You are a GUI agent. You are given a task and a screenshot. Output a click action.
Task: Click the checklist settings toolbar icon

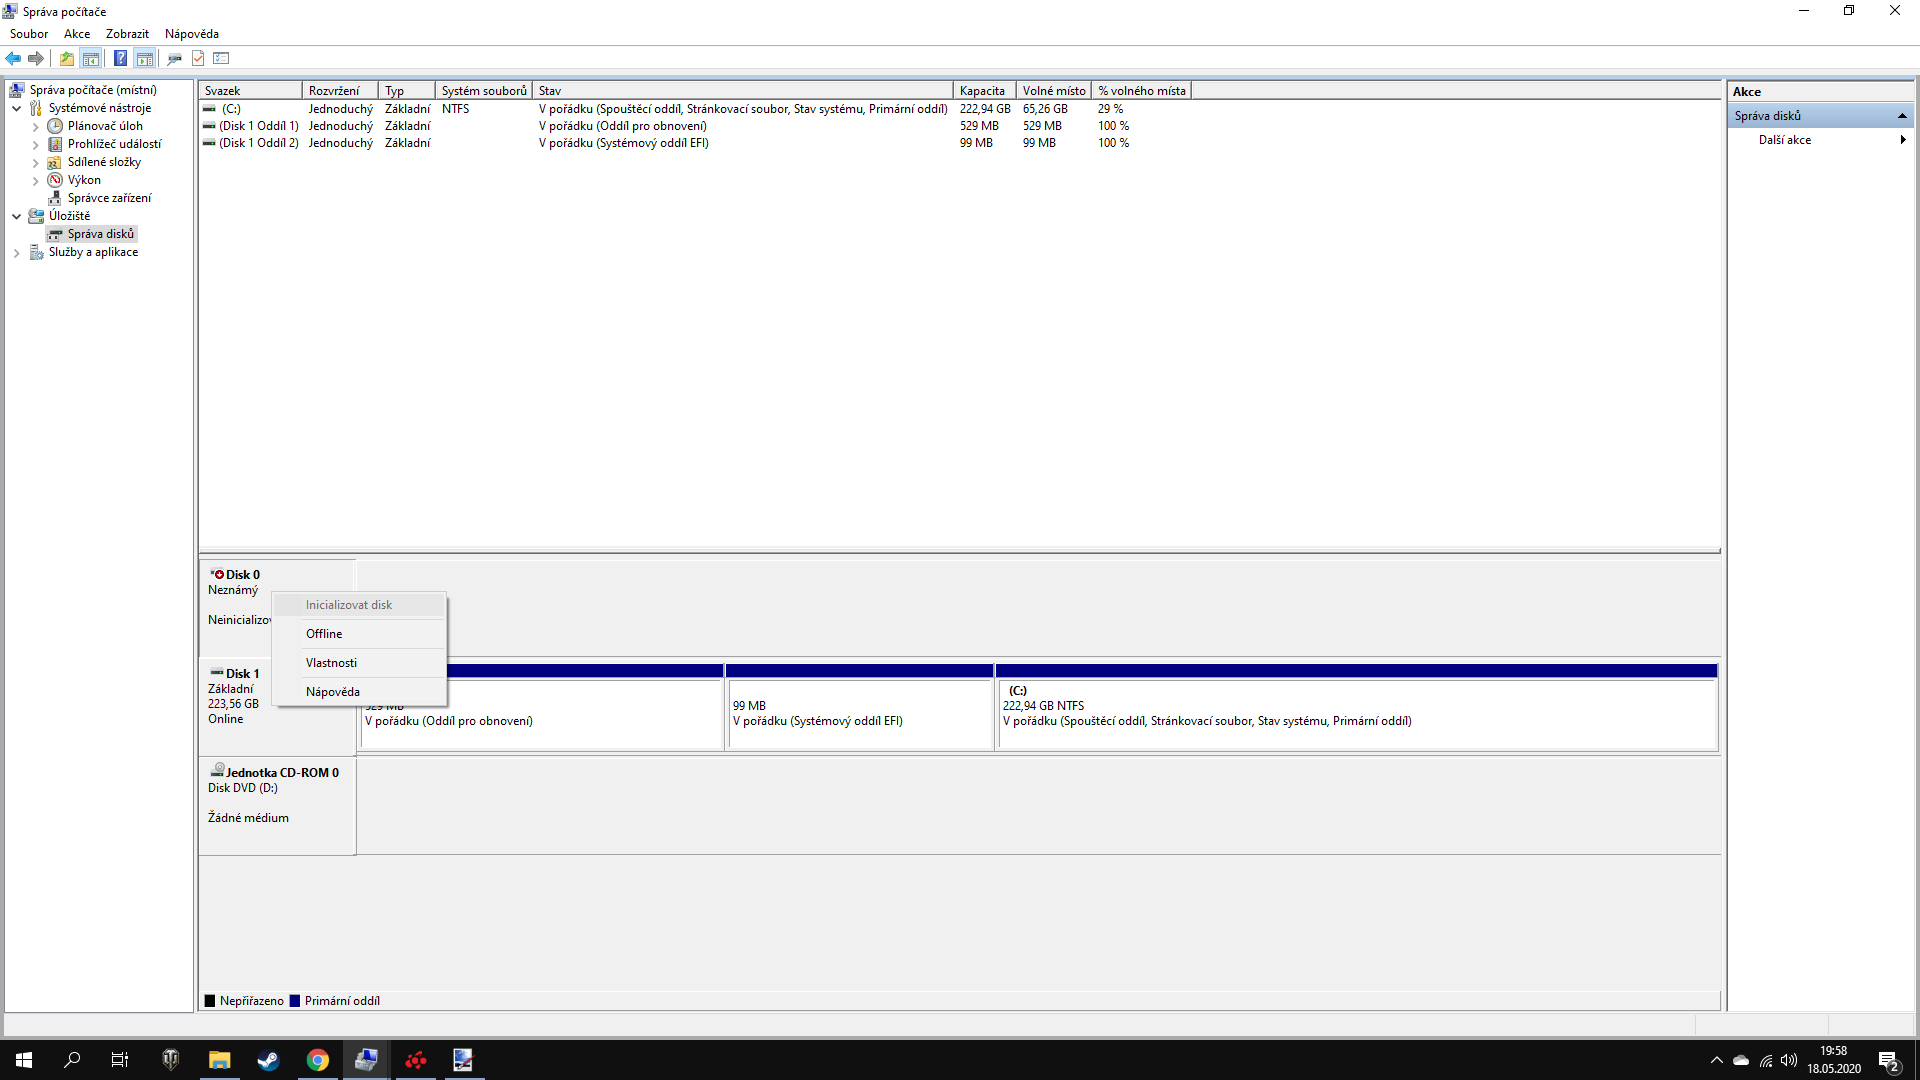[221, 58]
